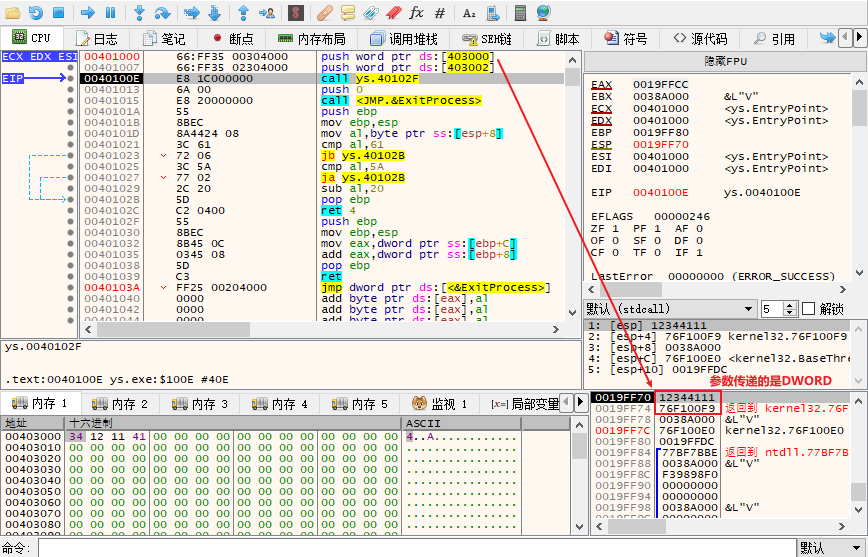Screen dimensions: 868x557
Task: Click the ASCII column header in dump
Action: tap(462, 423)
